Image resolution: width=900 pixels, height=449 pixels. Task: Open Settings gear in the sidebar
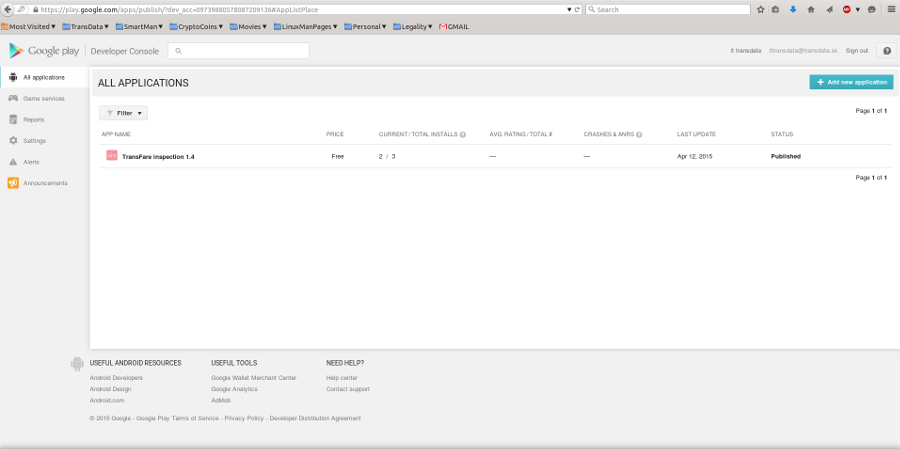pyautogui.click(x=13, y=140)
